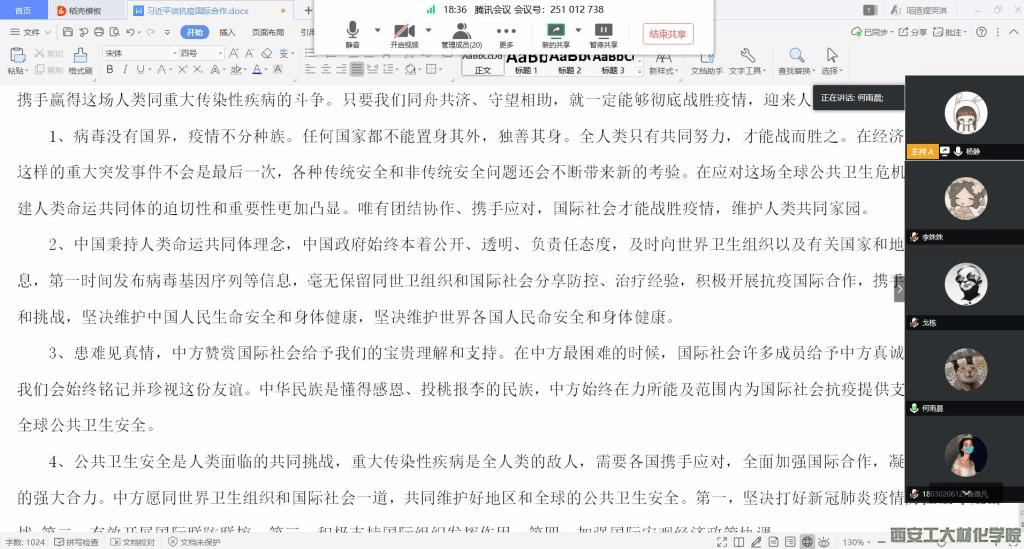Pause the screen share with 暂停共享
Image resolution: width=1024 pixels, height=549 pixels.
603,35
